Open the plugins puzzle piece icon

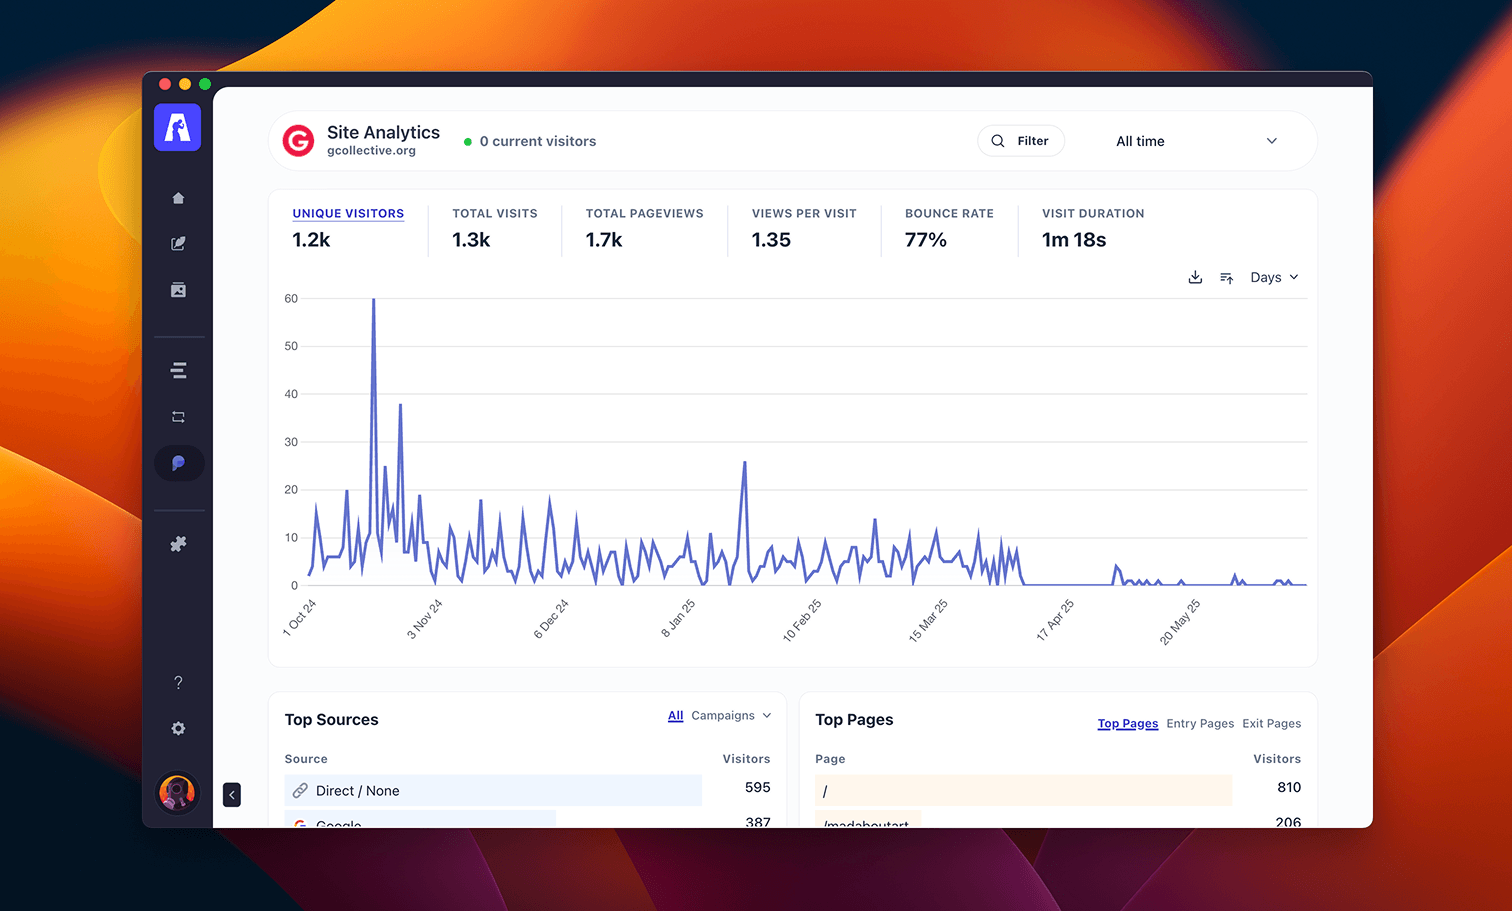click(178, 544)
